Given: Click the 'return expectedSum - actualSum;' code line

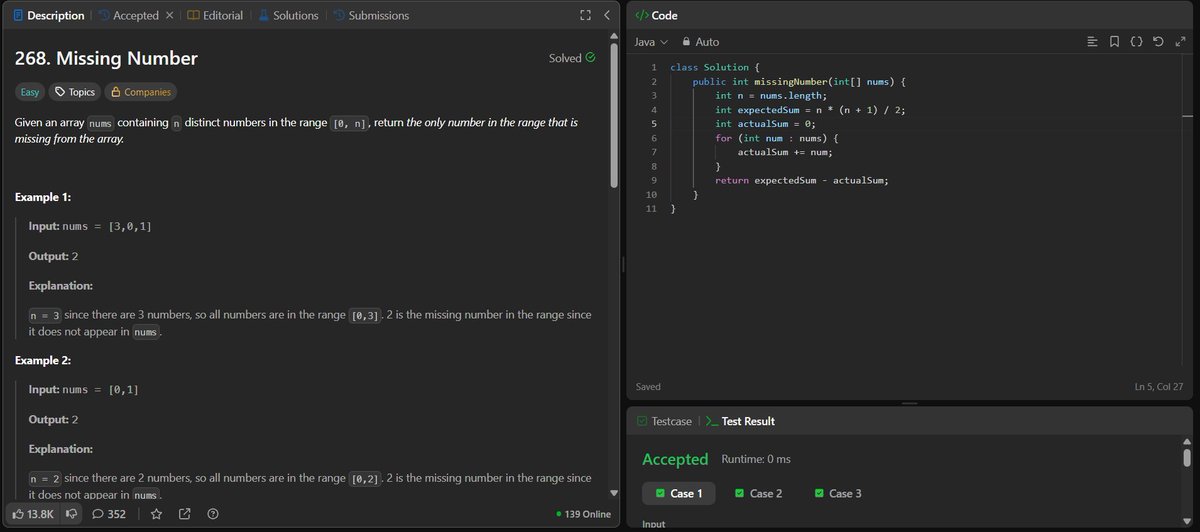Looking at the screenshot, I should coord(802,180).
